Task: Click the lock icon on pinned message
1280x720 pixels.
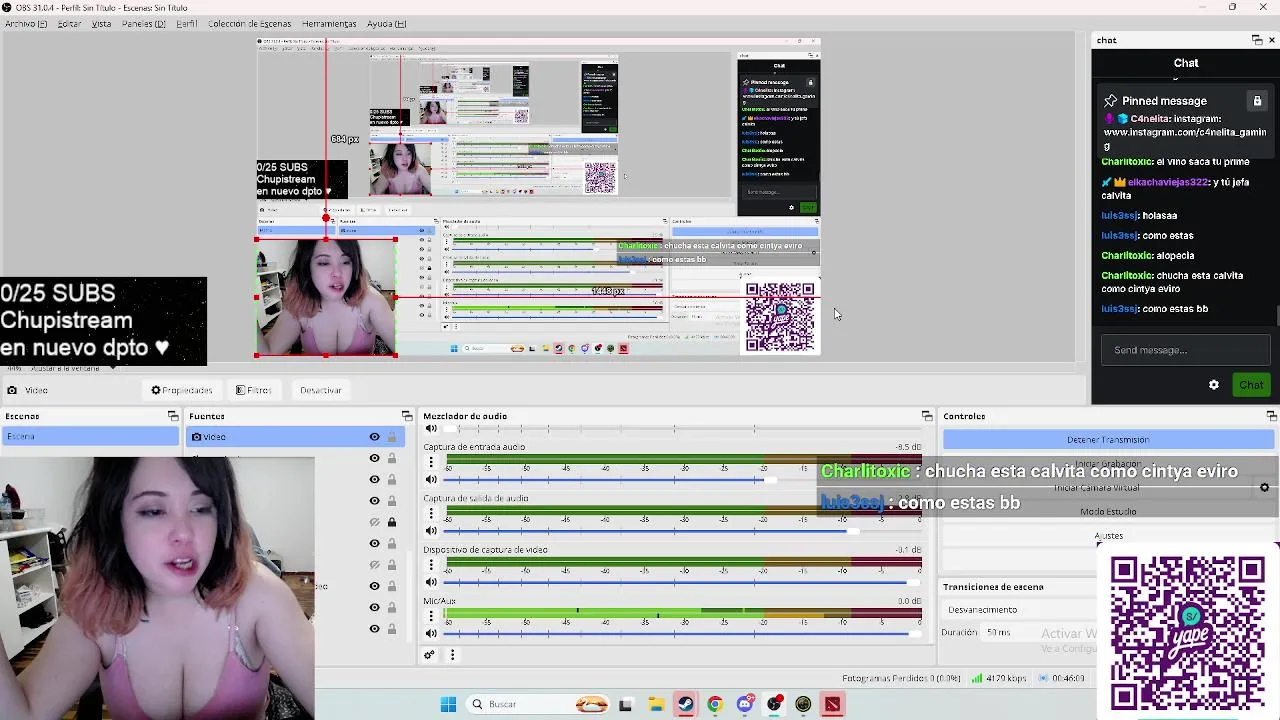Action: click(x=1257, y=101)
